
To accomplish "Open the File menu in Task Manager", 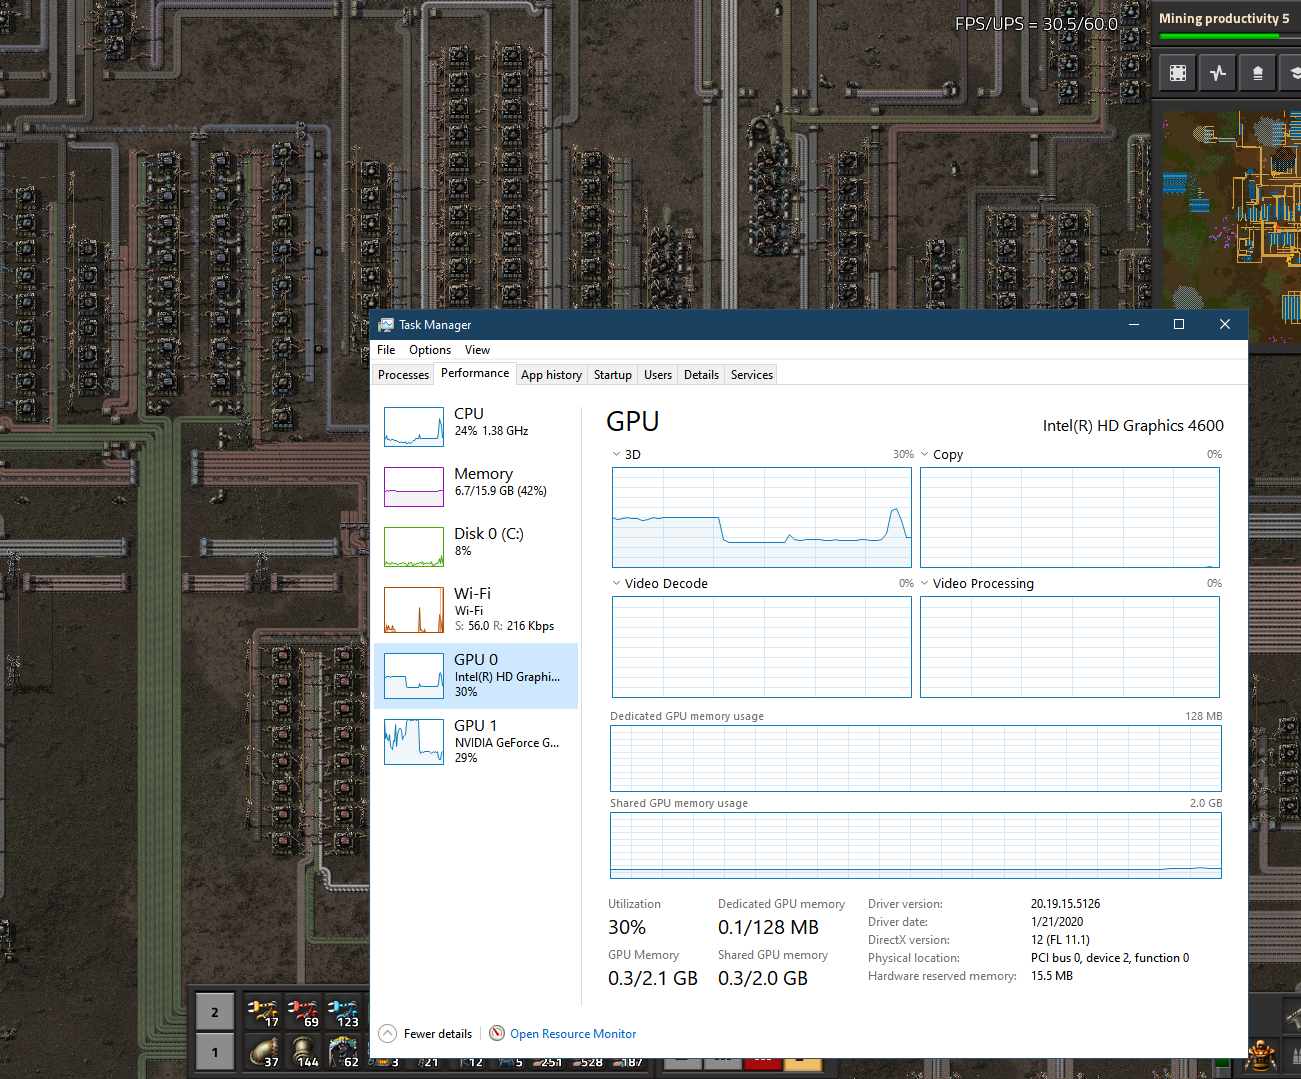I will coord(386,350).
